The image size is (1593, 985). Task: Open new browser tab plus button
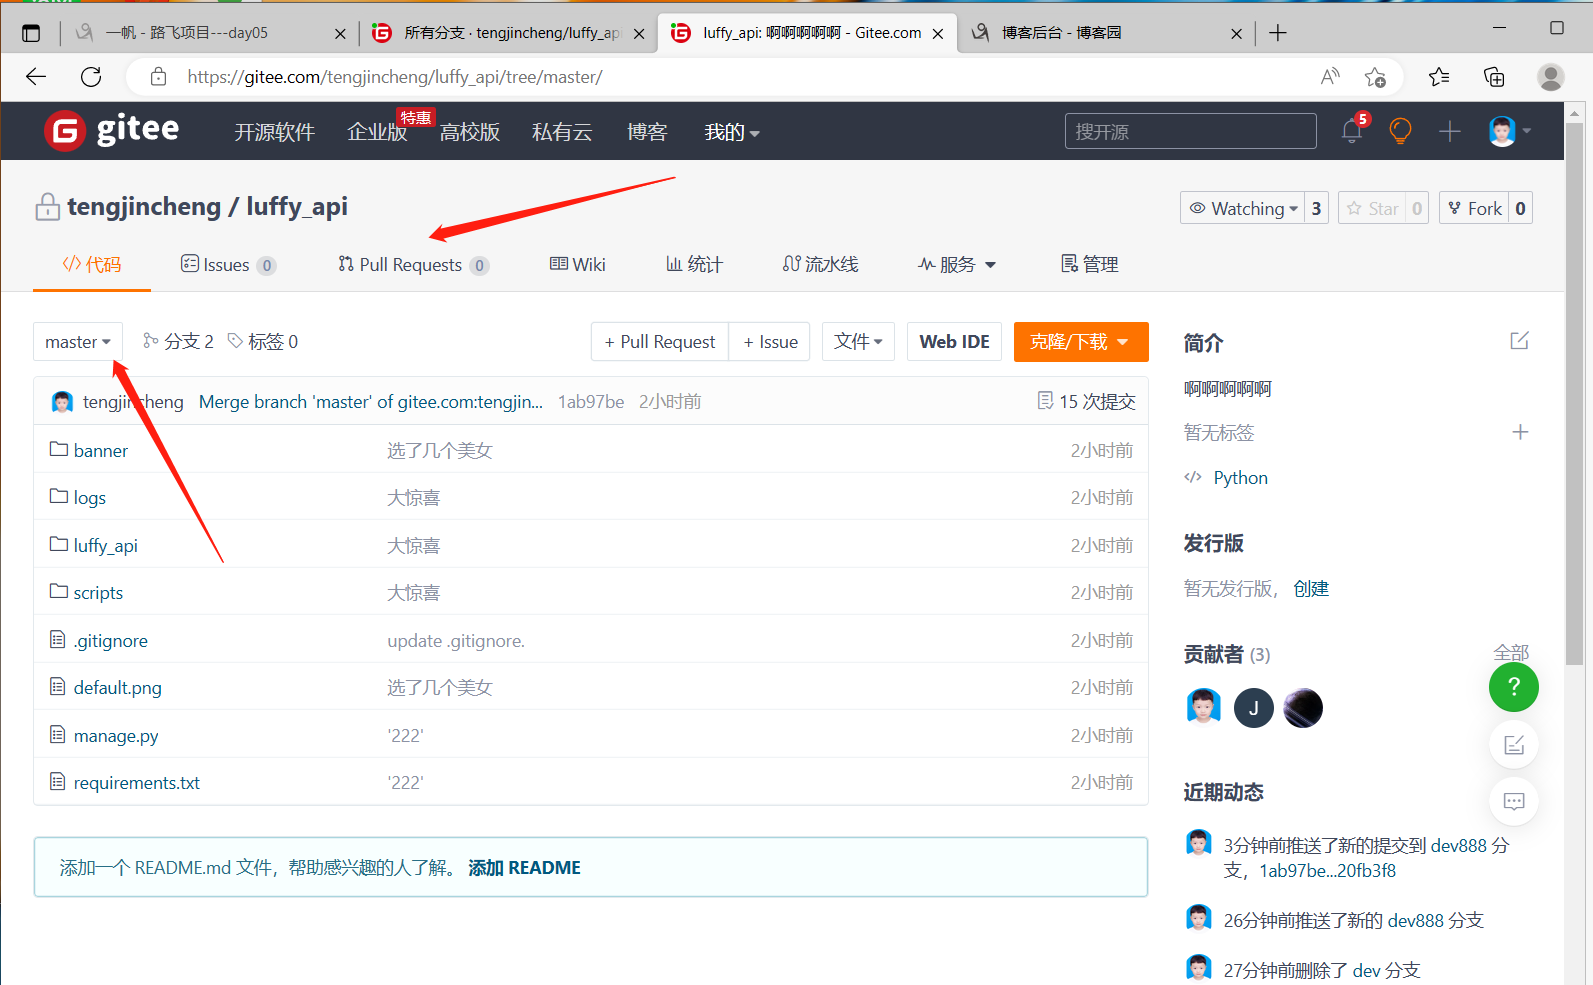[1278, 33]
